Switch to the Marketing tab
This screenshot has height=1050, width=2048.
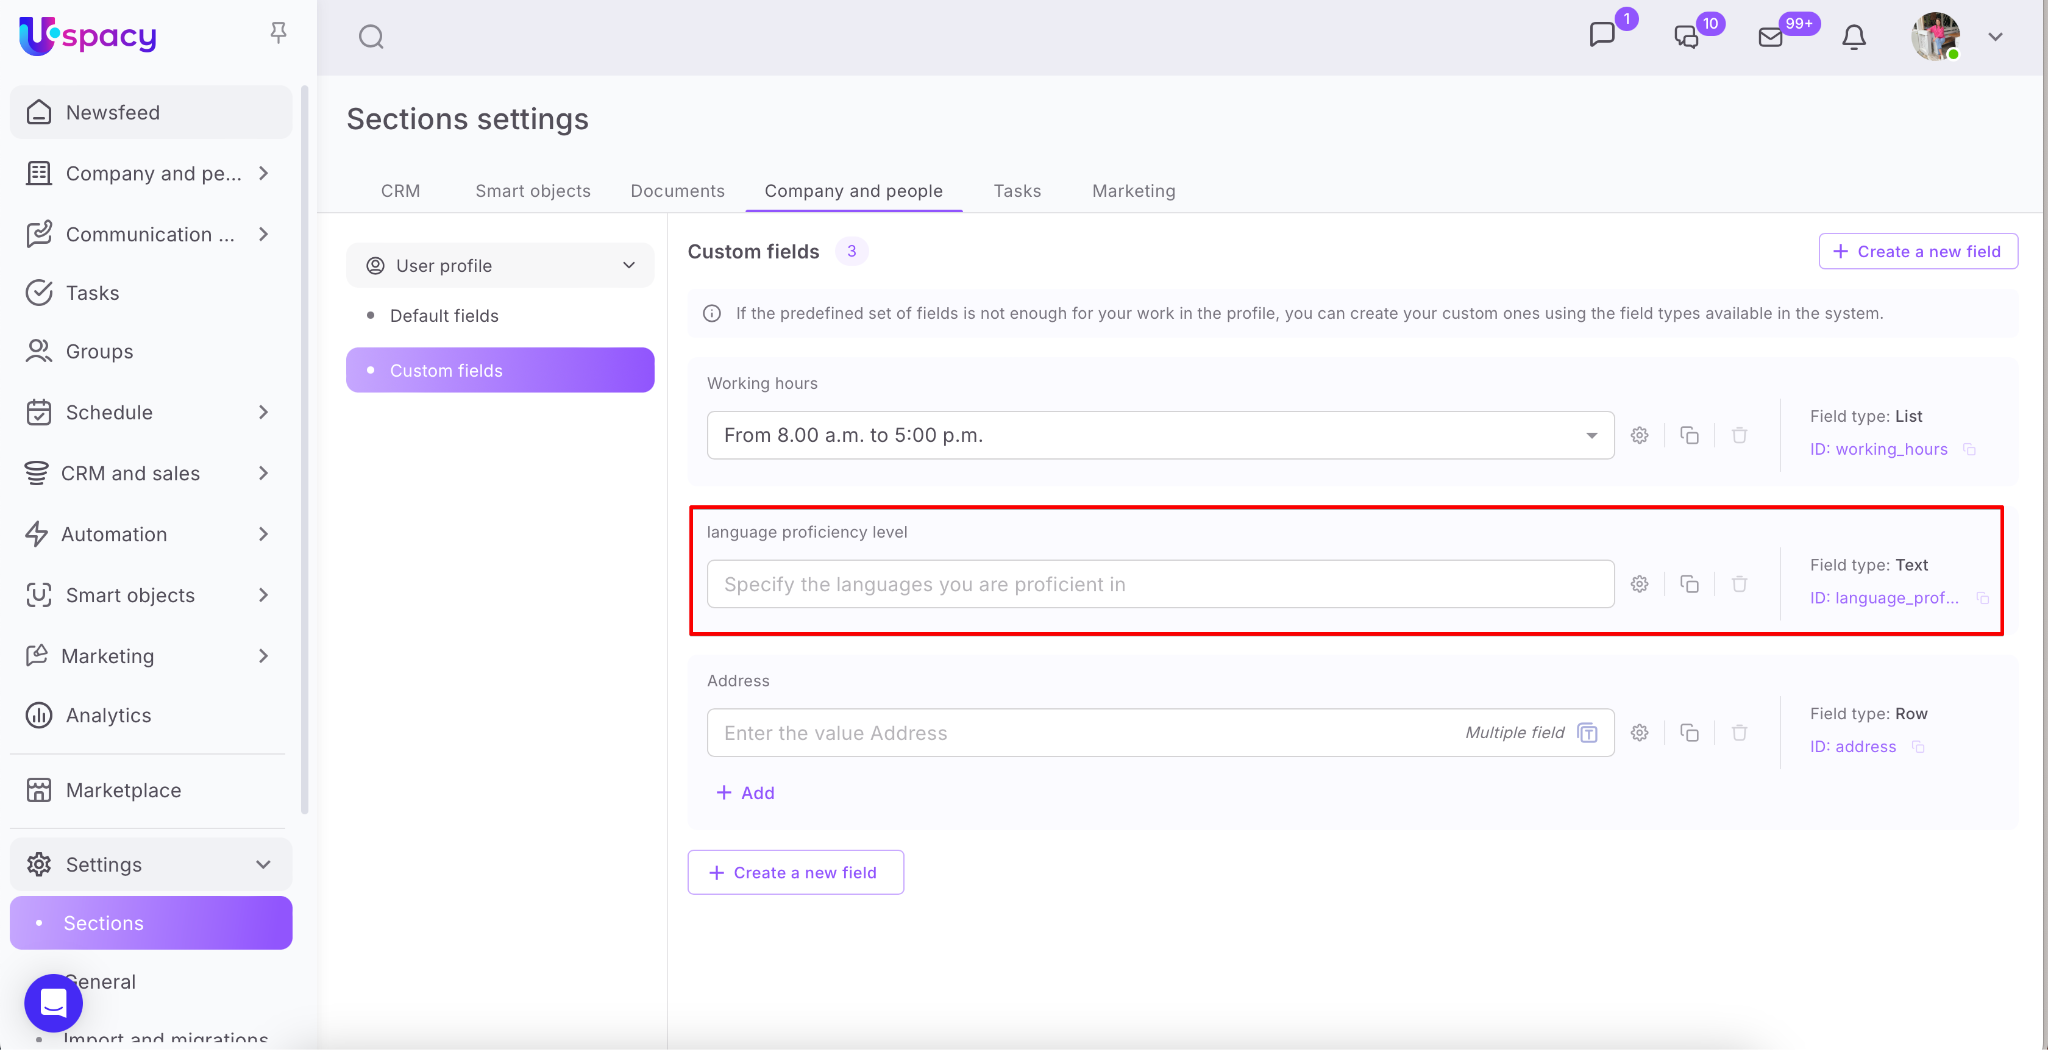point(1133,191)
